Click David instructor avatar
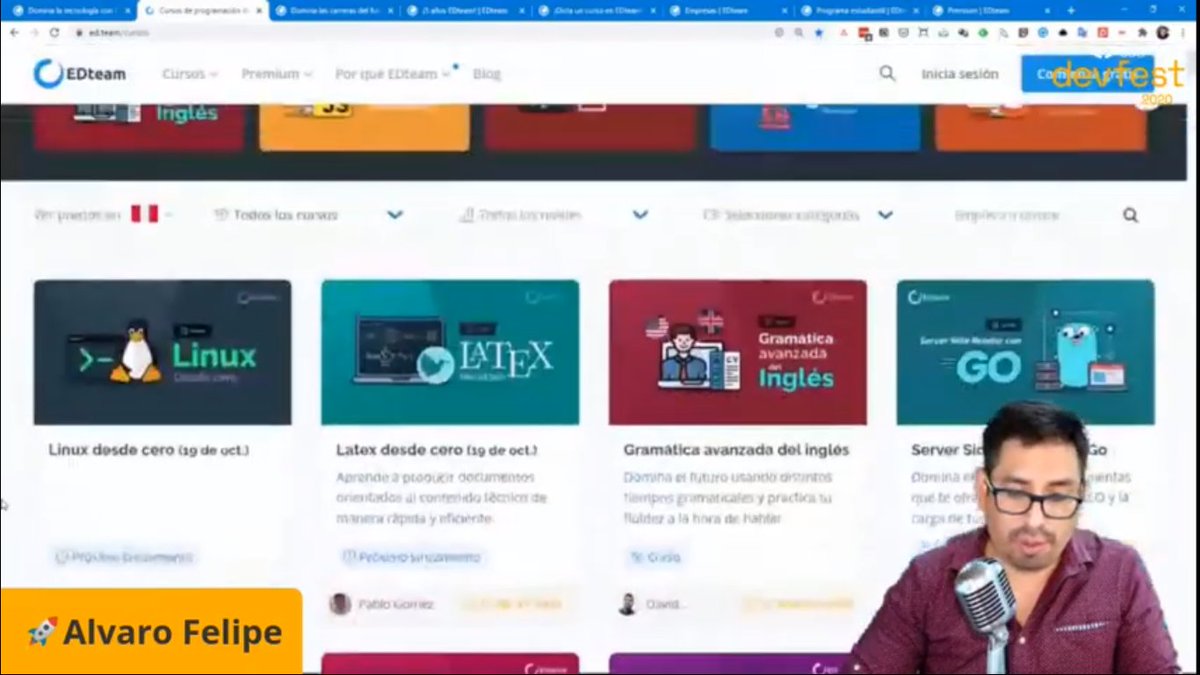Image resolution: width=1200 pixels, height=675 pixels. [627, 604]
